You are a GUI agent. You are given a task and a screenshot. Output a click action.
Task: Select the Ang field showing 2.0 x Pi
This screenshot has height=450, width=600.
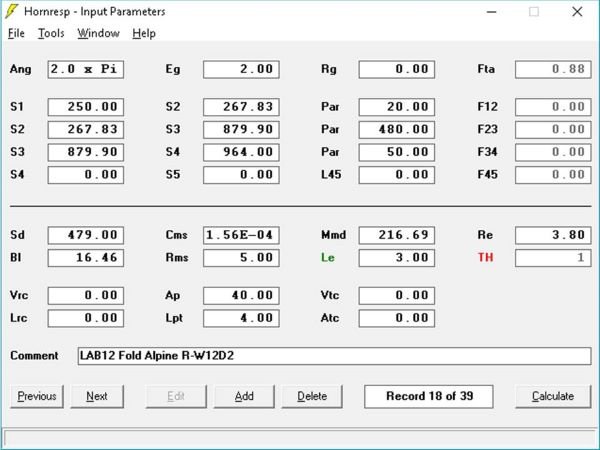85,69
